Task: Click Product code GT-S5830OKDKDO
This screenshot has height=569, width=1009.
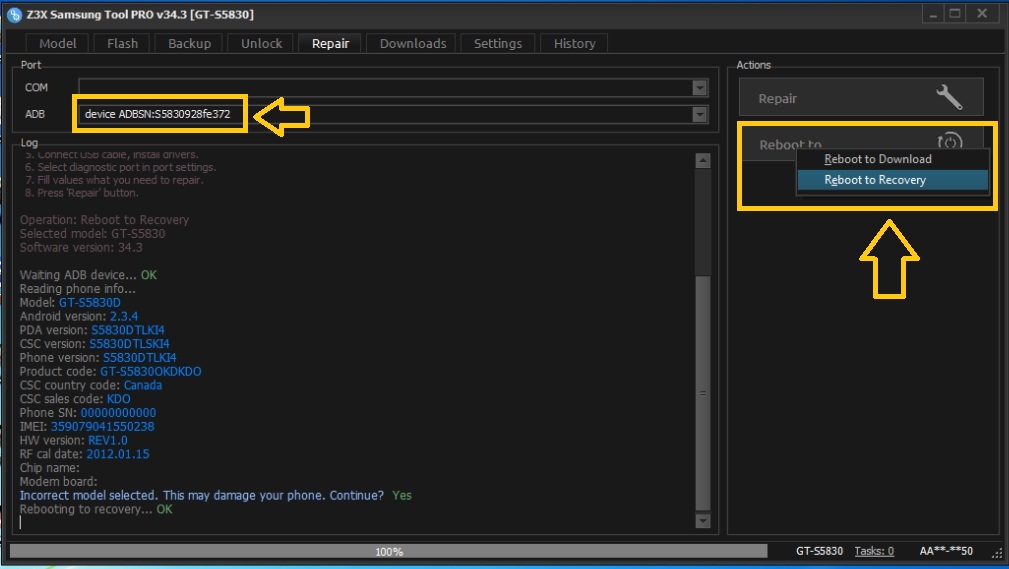Action: (x=151, y=371)
